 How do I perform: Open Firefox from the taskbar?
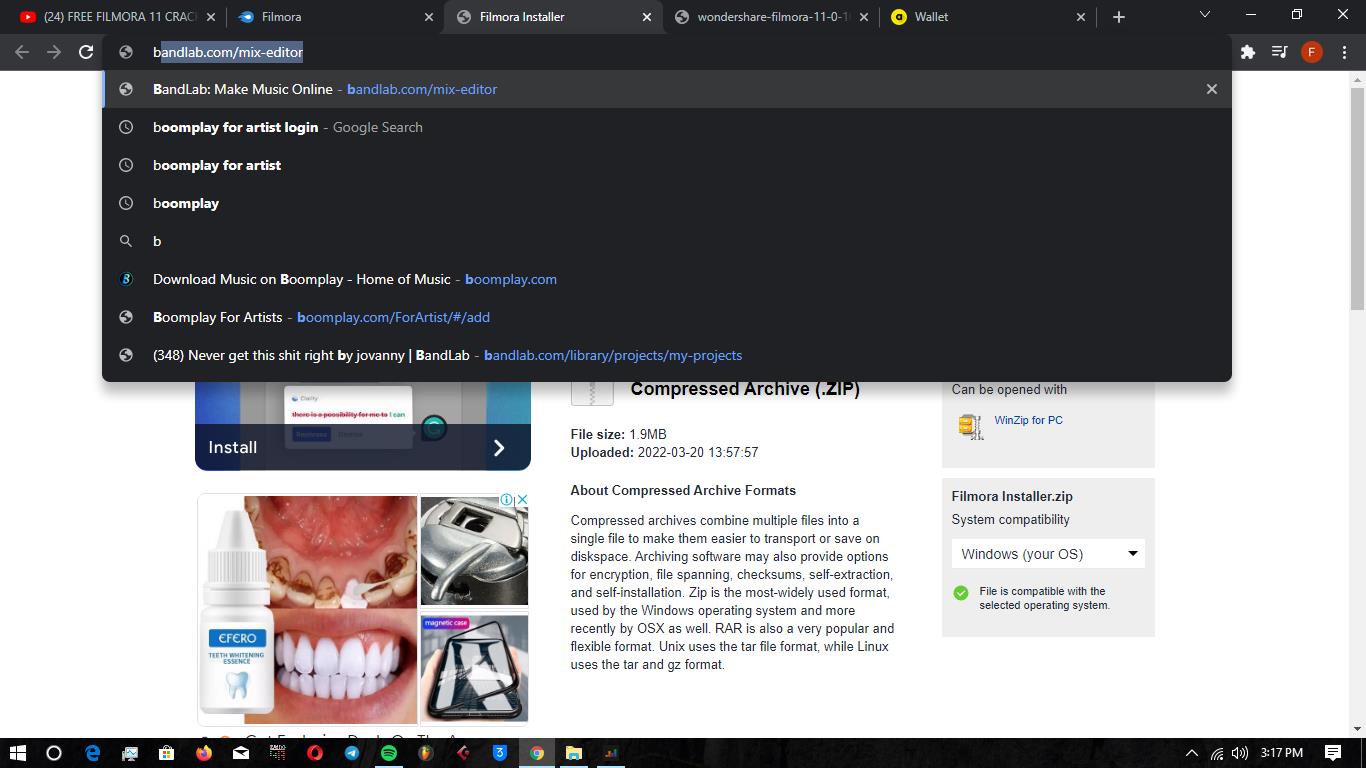click(x=204, y=753)
